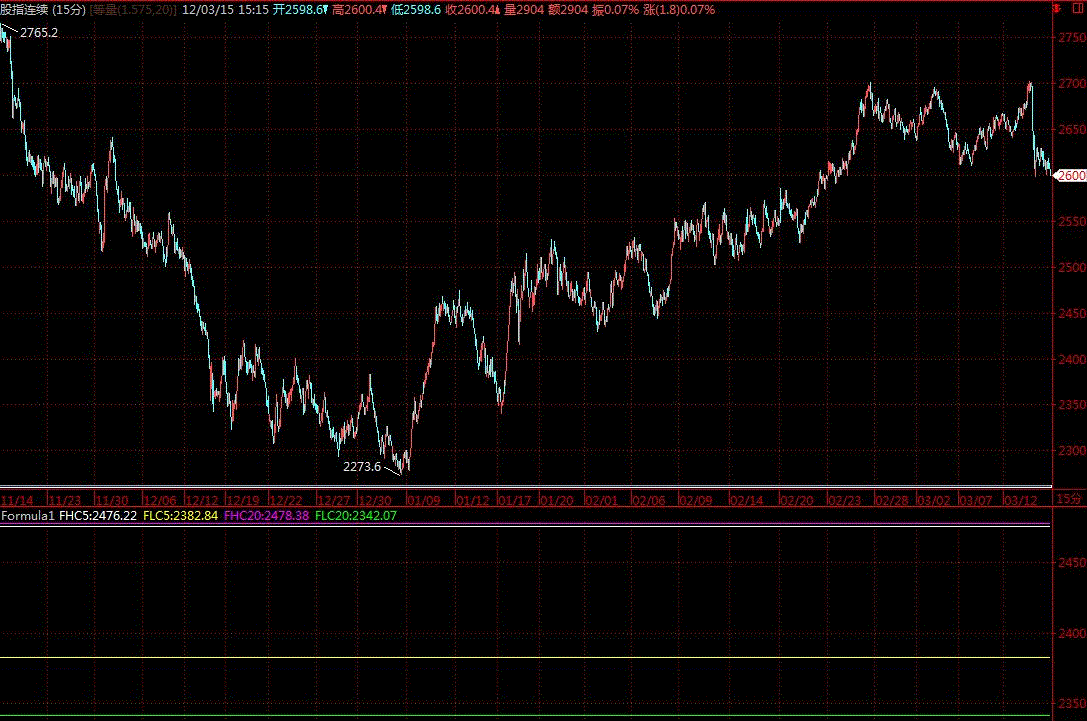Select the magenta FHC20 indicator label
Viewport: 1087px width, 721px height.
coord(267,516)
